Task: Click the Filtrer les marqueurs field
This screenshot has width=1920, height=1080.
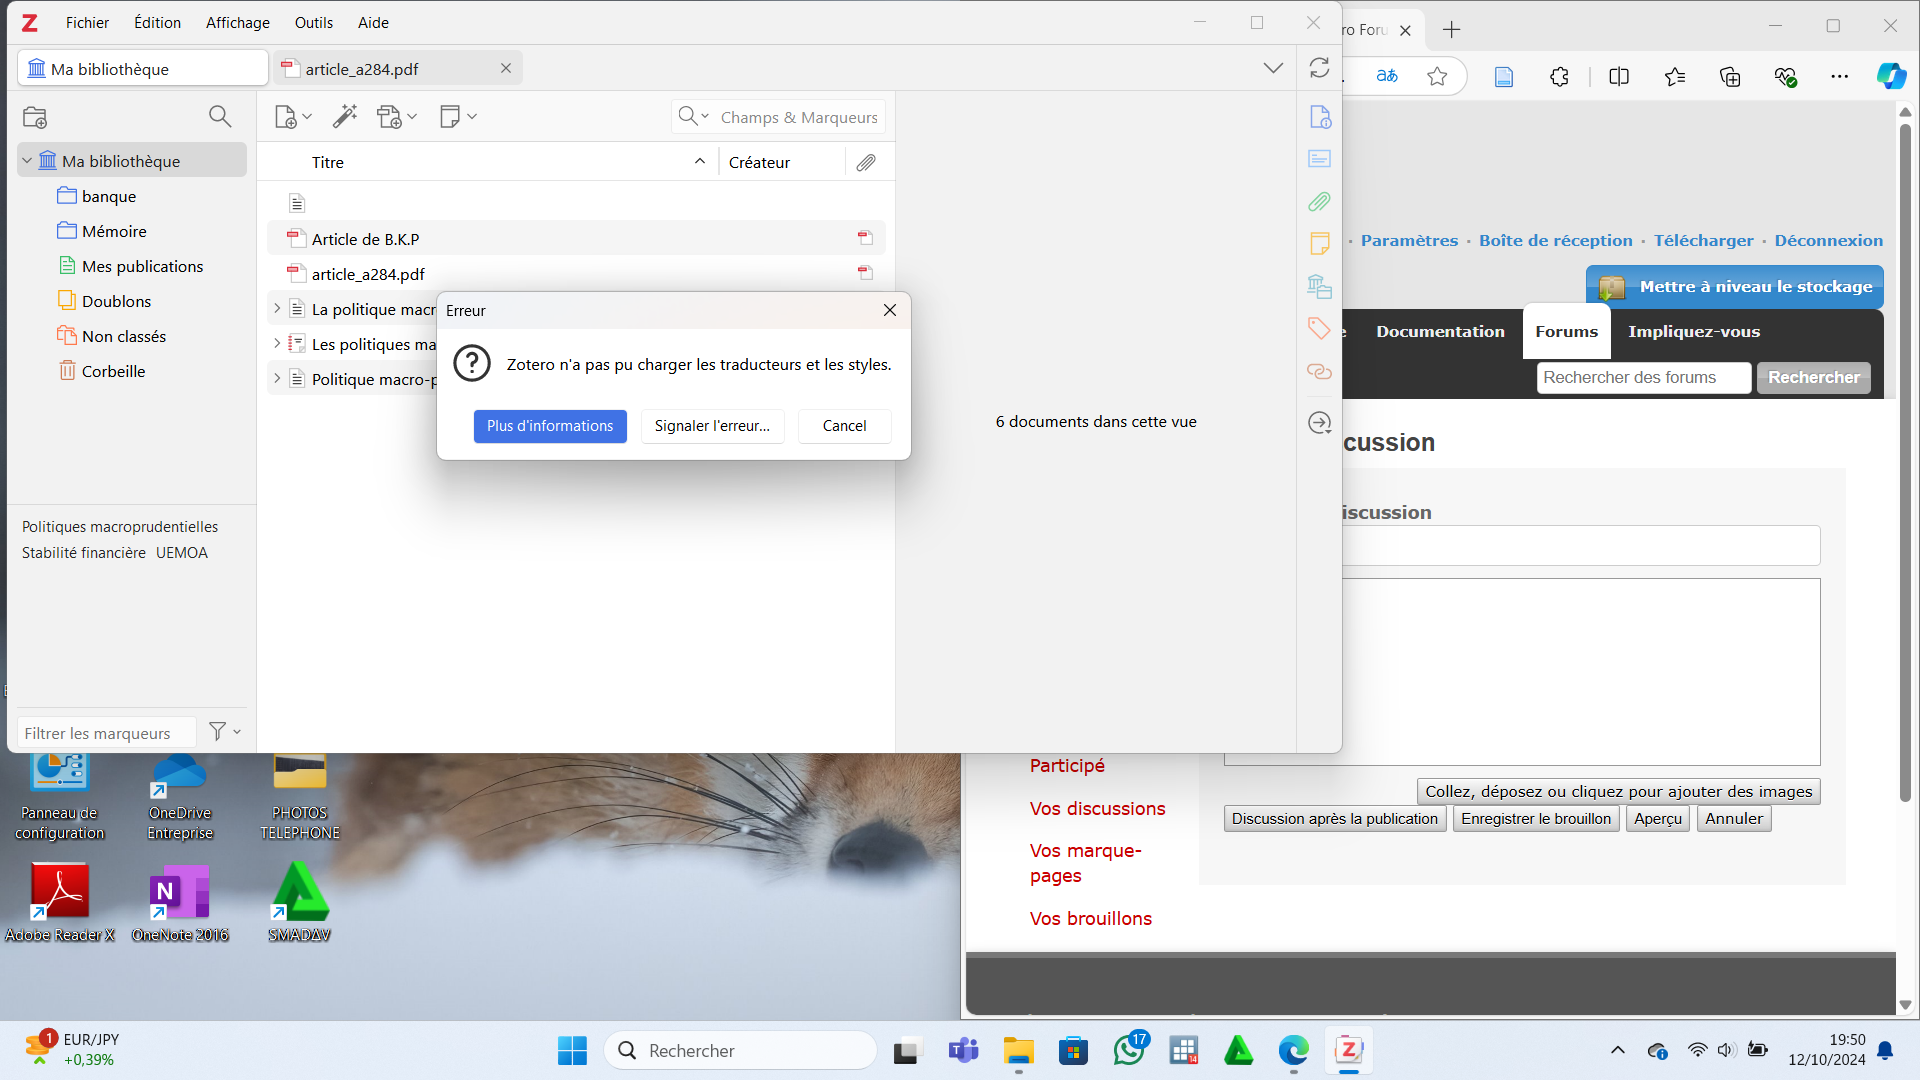Action: click(x=107, y=733)
